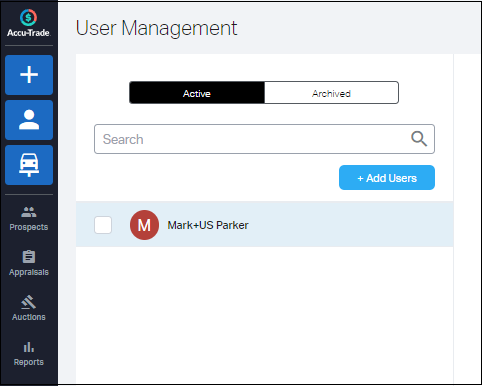Select the Mark+US Parker name text

tap(208, 225)
